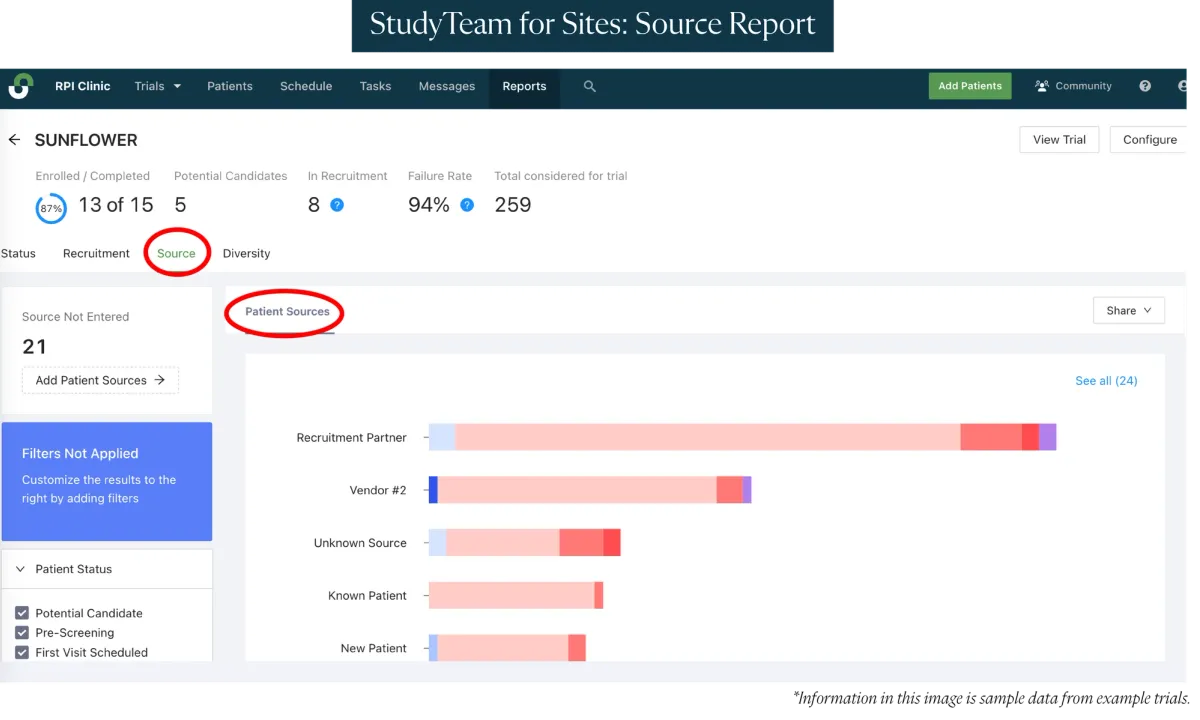The image size is (1200, 720).
Task: Click the 87% enrollment progress ring
Action: [50, 208]
